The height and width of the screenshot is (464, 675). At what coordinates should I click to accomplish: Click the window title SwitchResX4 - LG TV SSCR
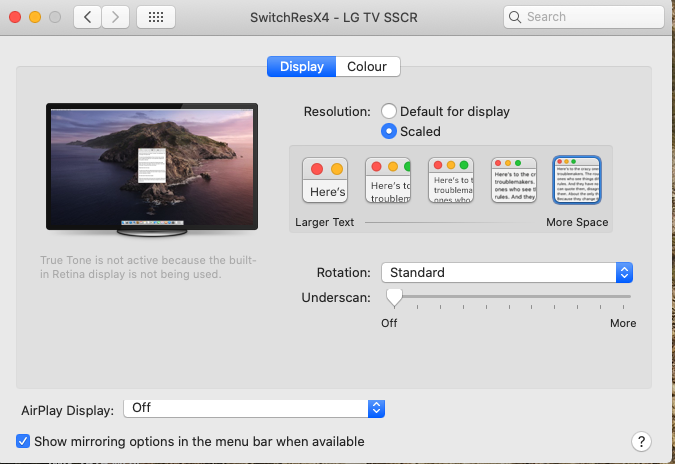[x=334, y=18]
